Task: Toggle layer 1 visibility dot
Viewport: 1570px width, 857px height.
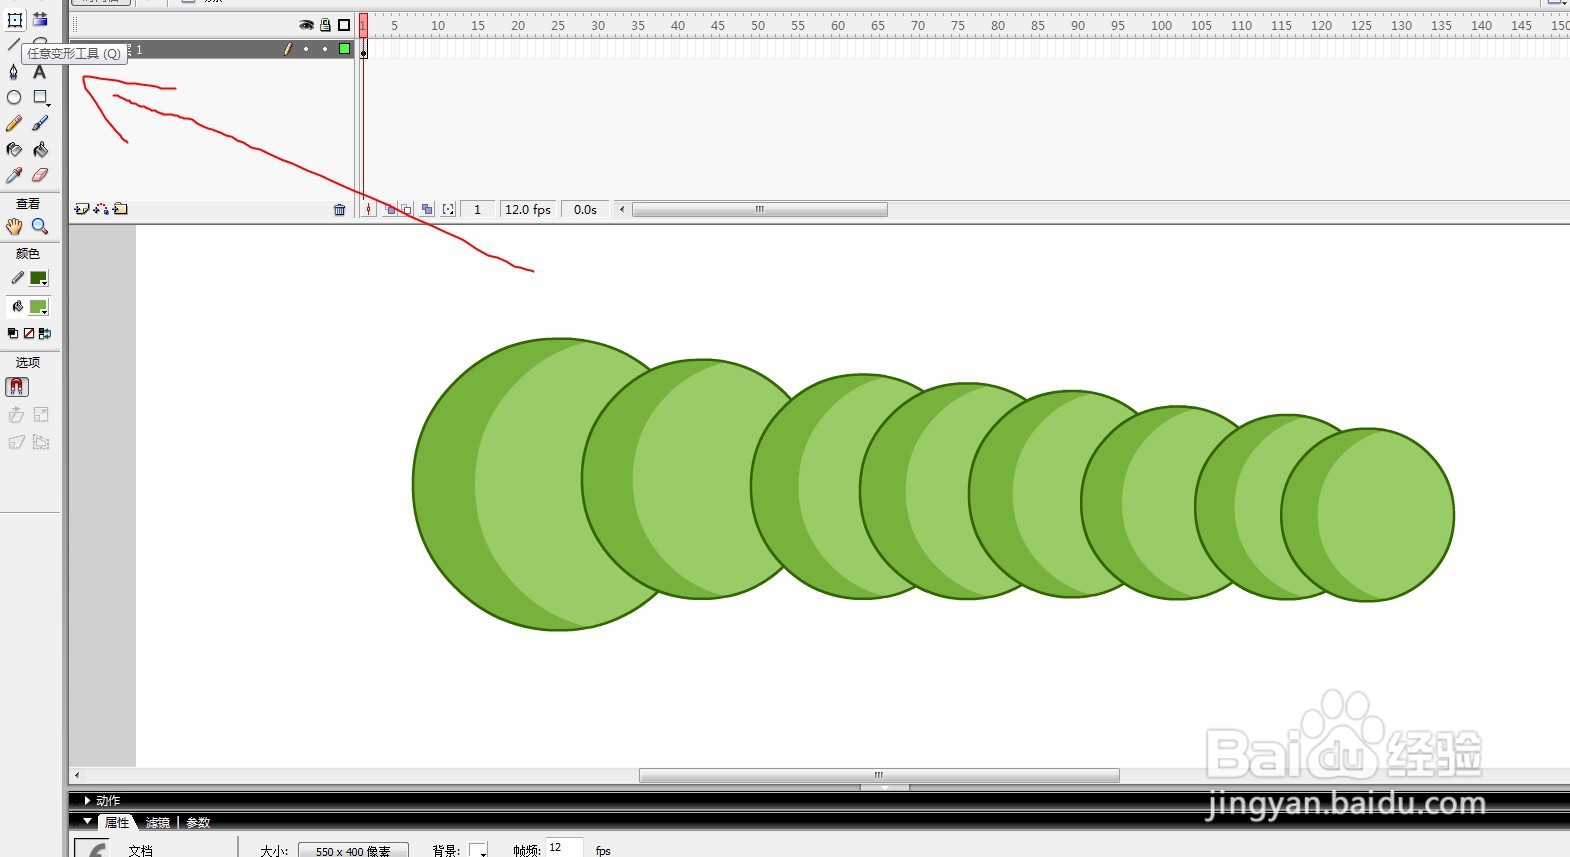Action: tap(306, 49)
